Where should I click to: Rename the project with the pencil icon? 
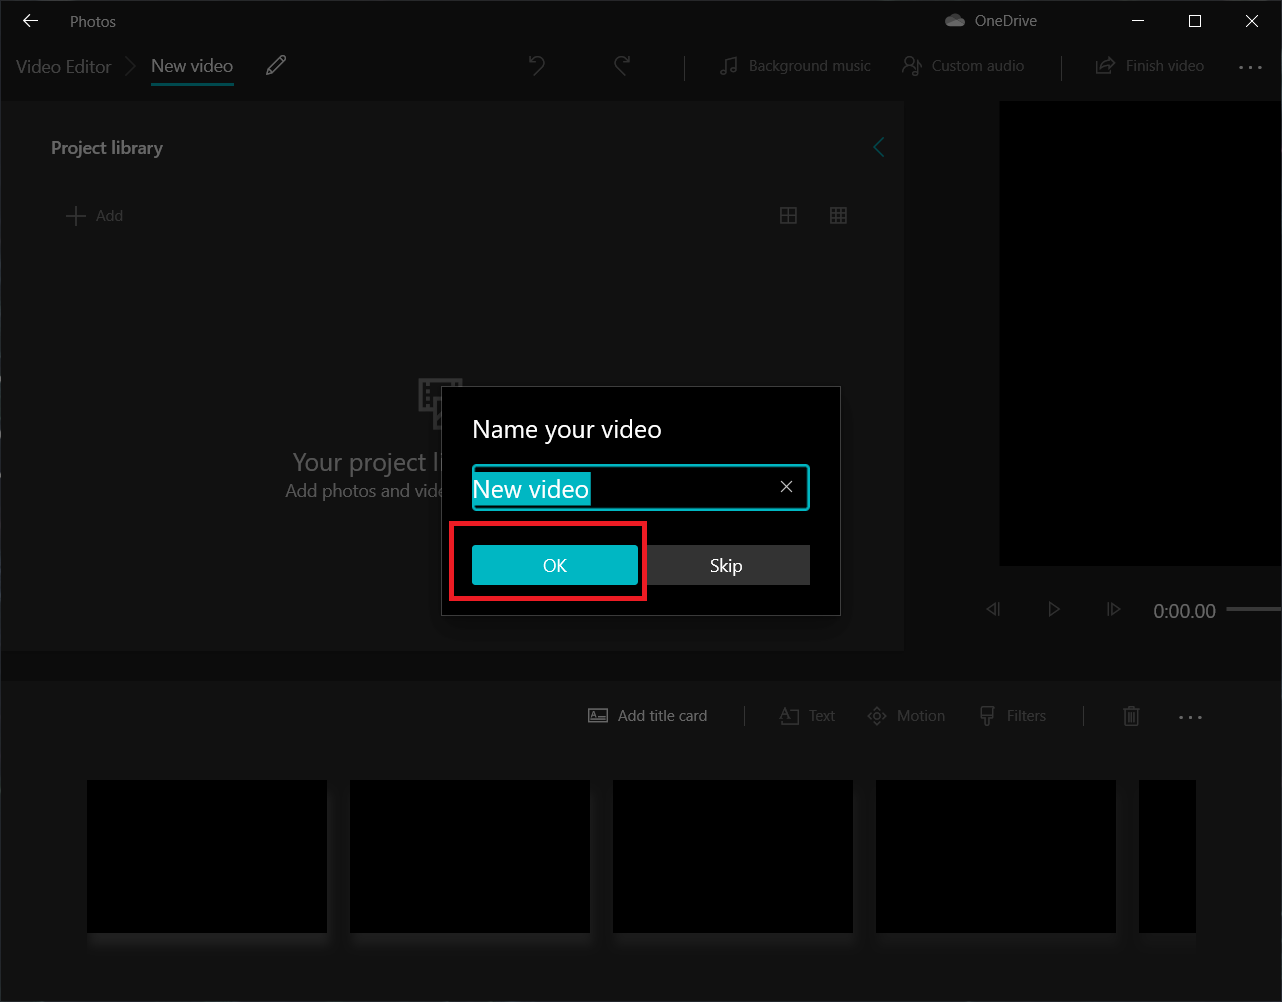[x=276, y=65]
